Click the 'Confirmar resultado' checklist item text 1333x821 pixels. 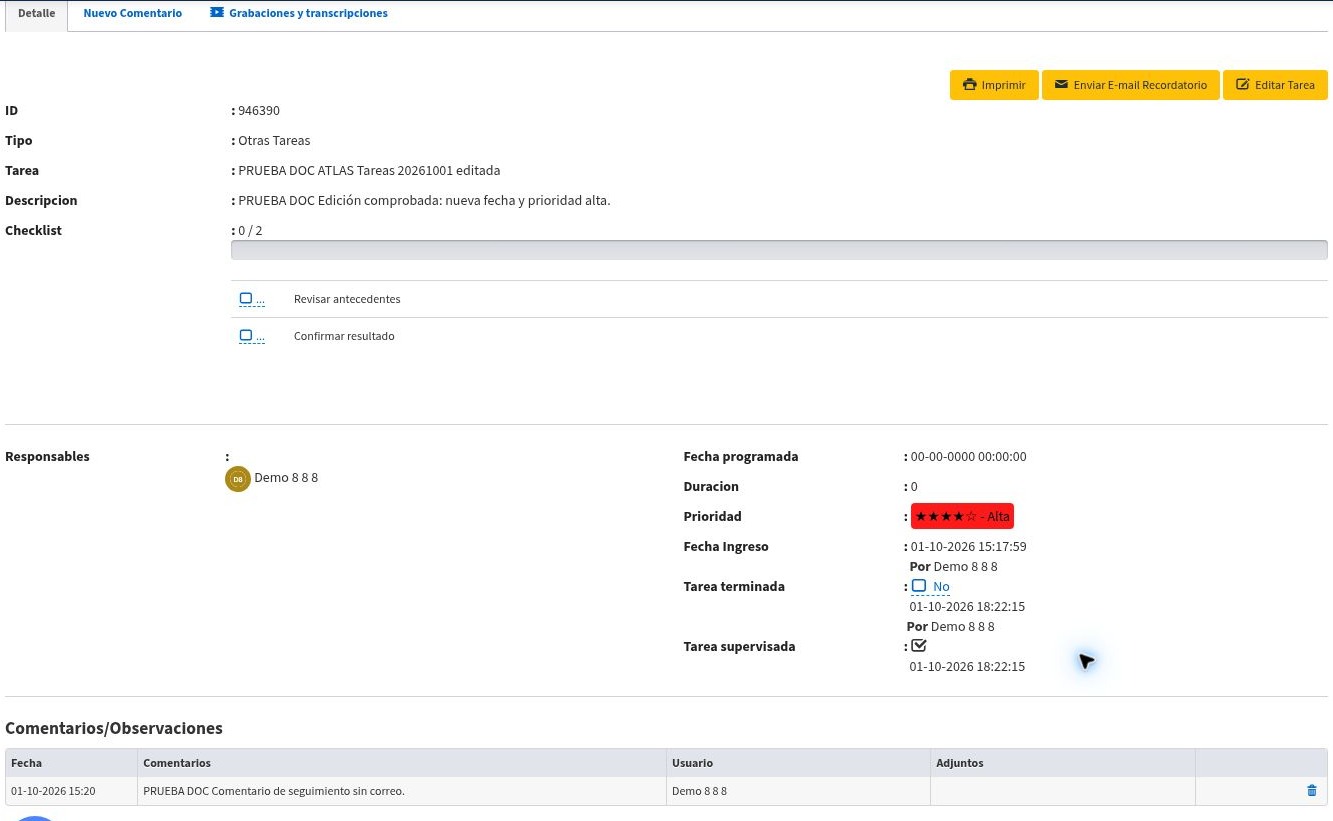[x=344, y=336]
